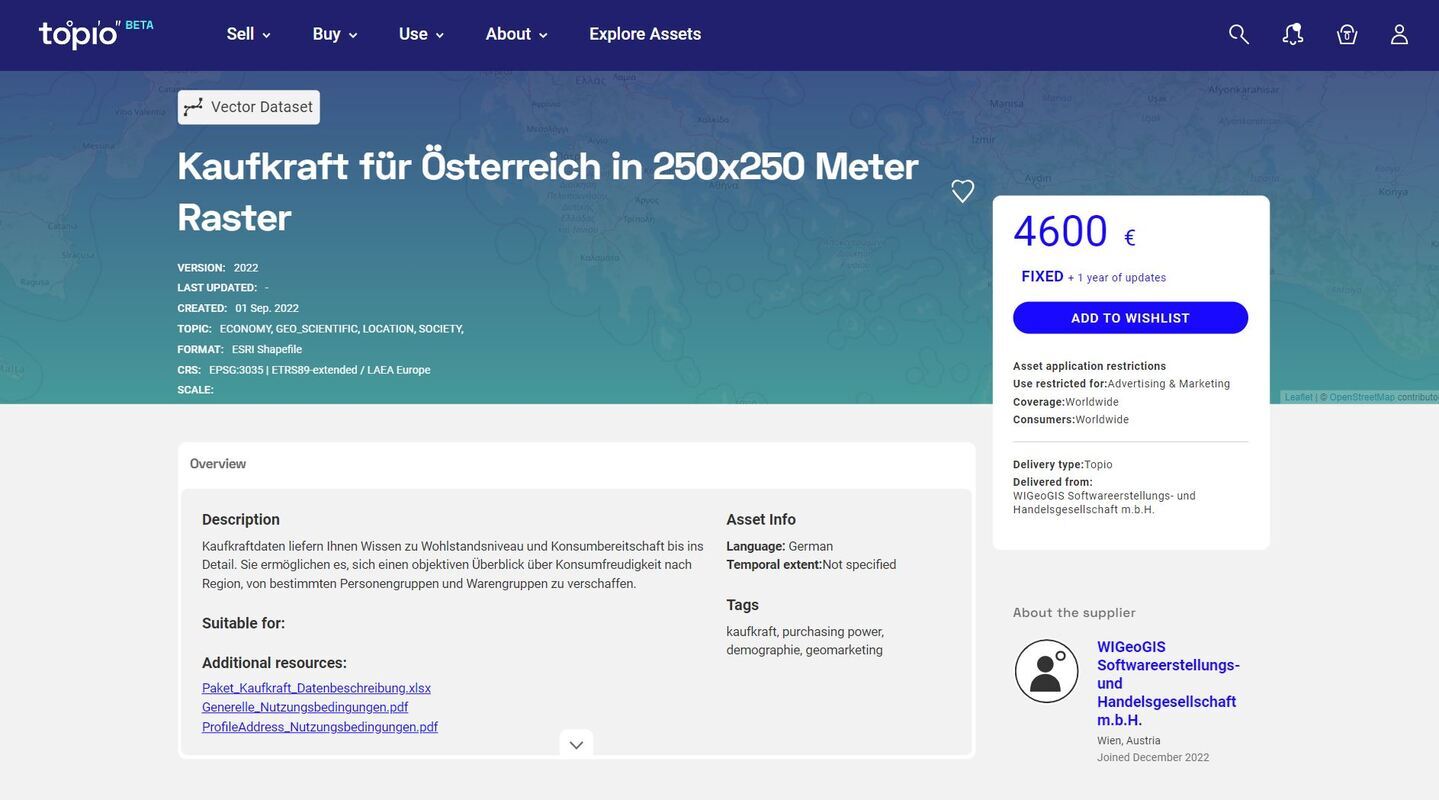Click the Description heading
The width and height of the screenshot is (1439, 800).
point(241,520)
